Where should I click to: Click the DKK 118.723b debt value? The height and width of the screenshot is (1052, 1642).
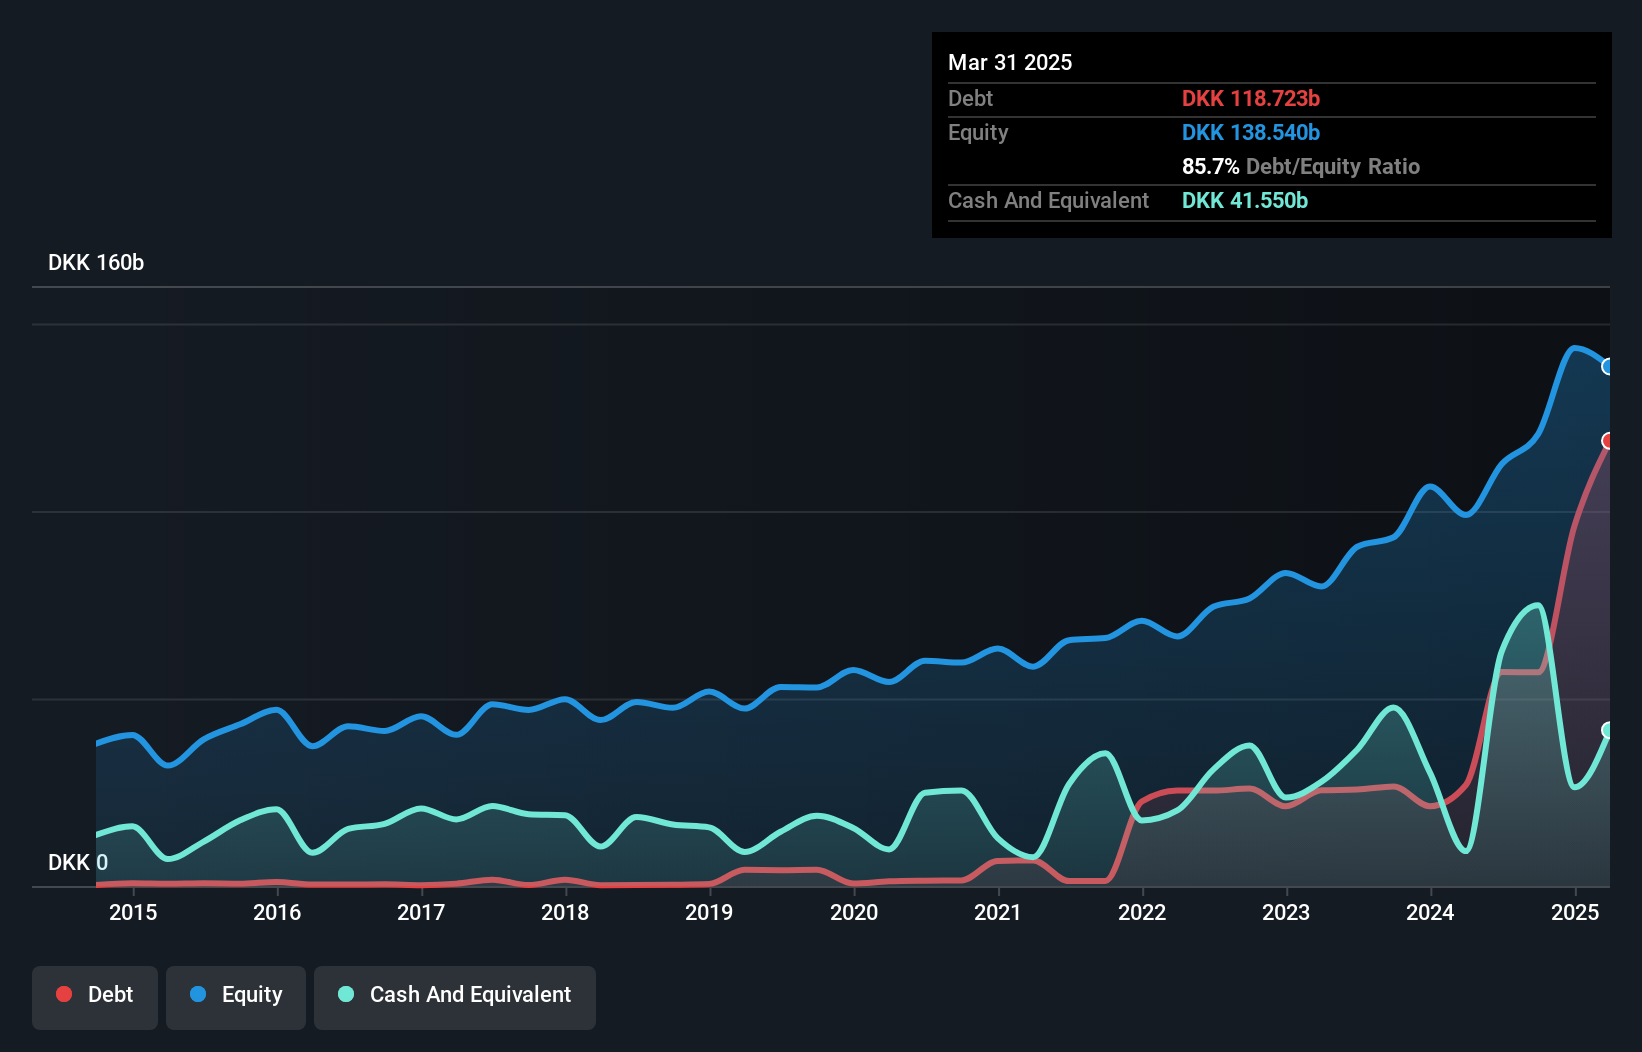(x=1251, y=98)
